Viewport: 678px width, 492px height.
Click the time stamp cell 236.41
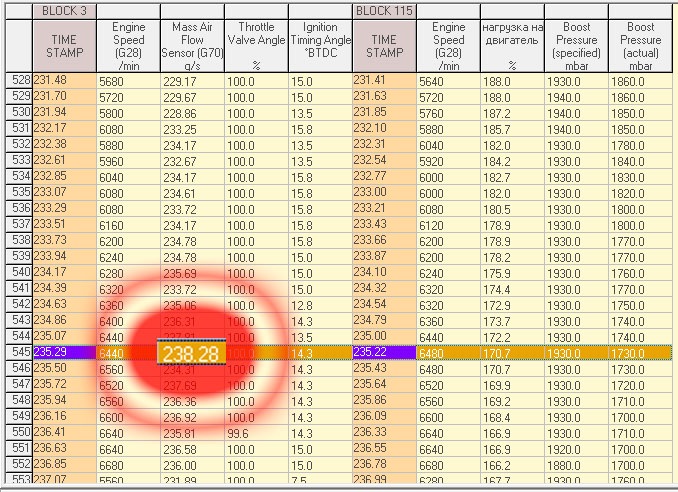click(x=64, y=433)
